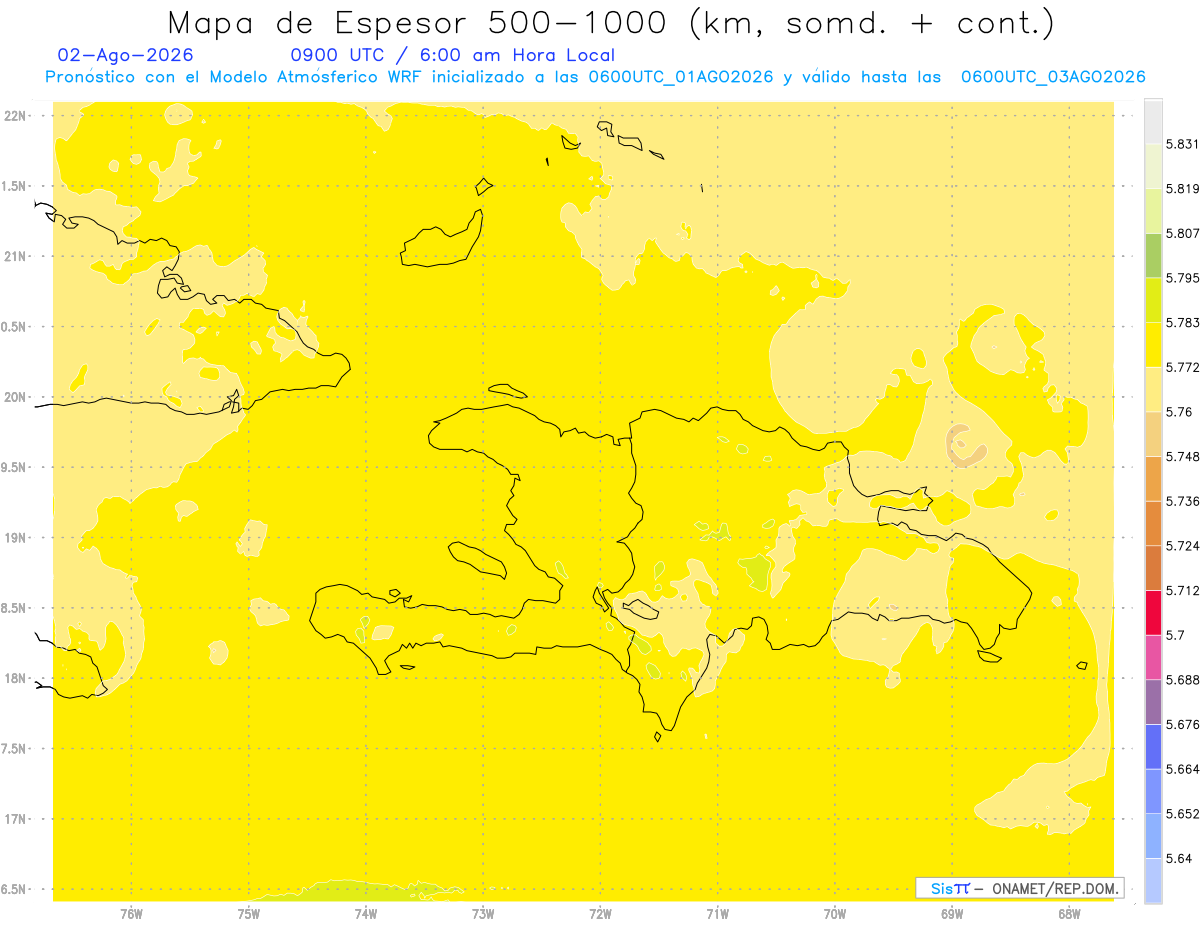Click the 'SisTT - ONAMET/REP.DOM.' credit box
Image resolution: width=1200 pixels, height=927 pixels.
(x=1020, y=888)
